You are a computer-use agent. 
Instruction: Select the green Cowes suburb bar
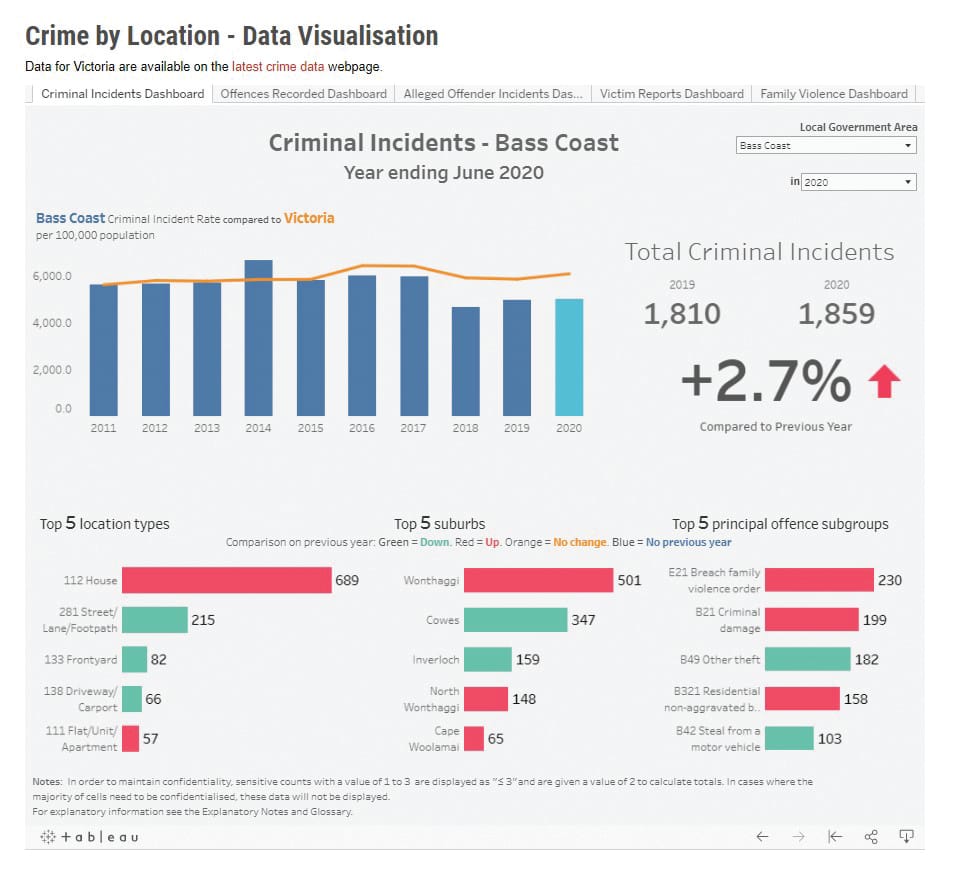(515, 620)
